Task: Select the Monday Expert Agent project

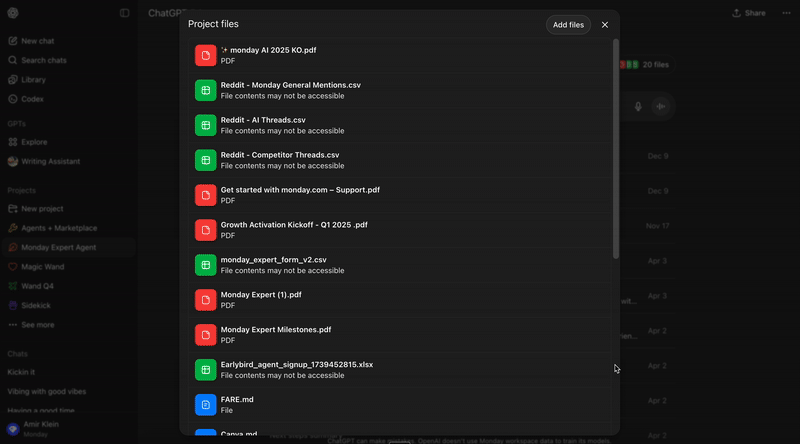Action: pos(68,248)
